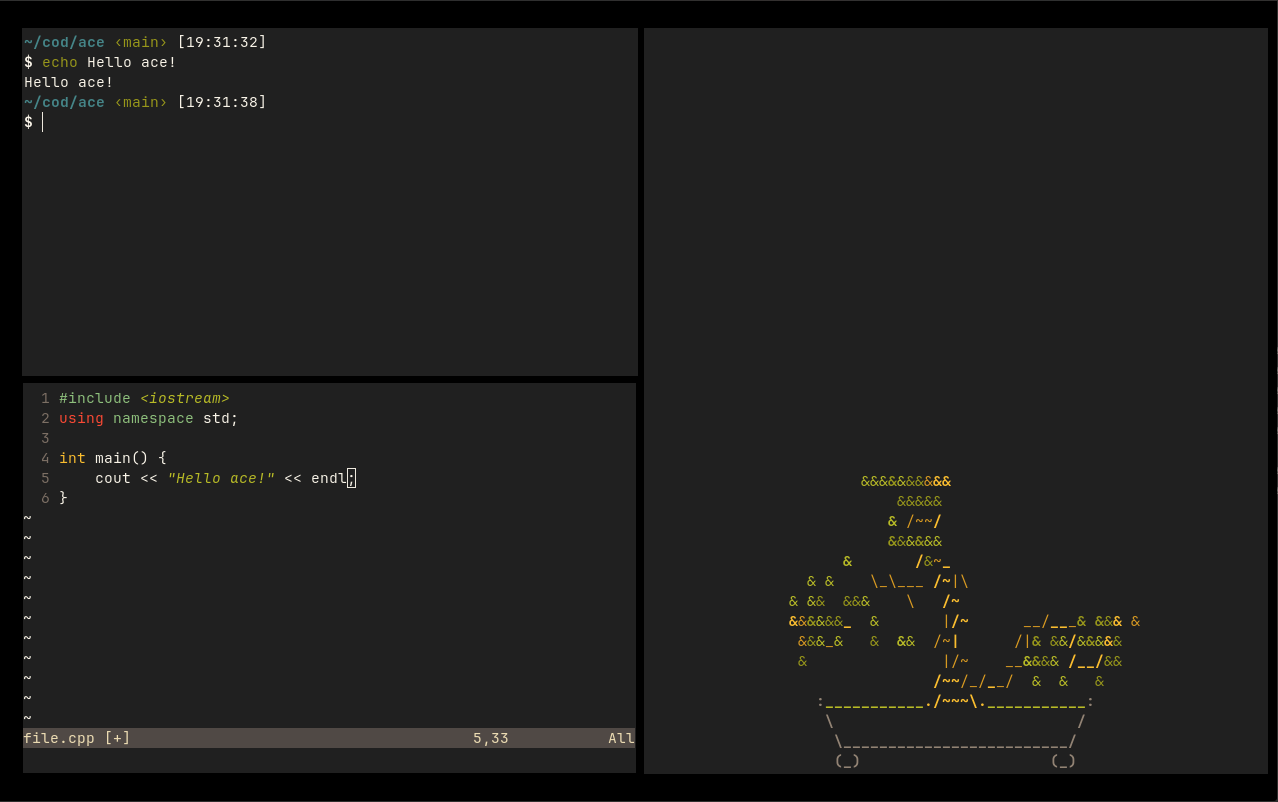Place the cursor on the #include line

144,398
